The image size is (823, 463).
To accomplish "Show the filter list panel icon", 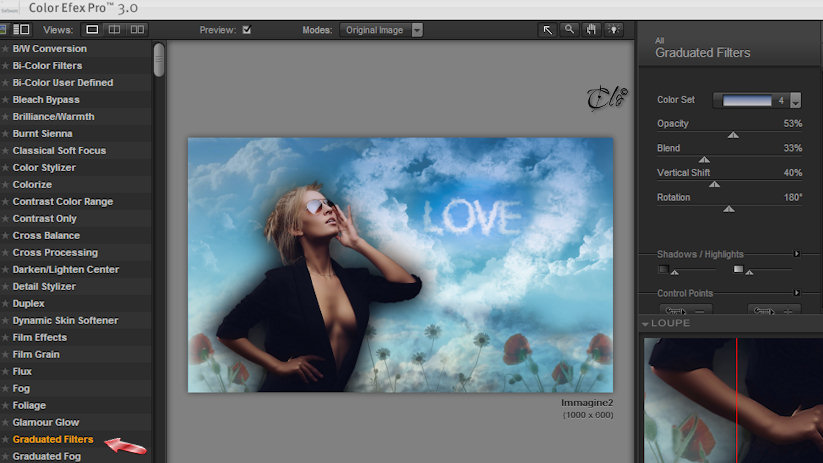I will point(22,30).
